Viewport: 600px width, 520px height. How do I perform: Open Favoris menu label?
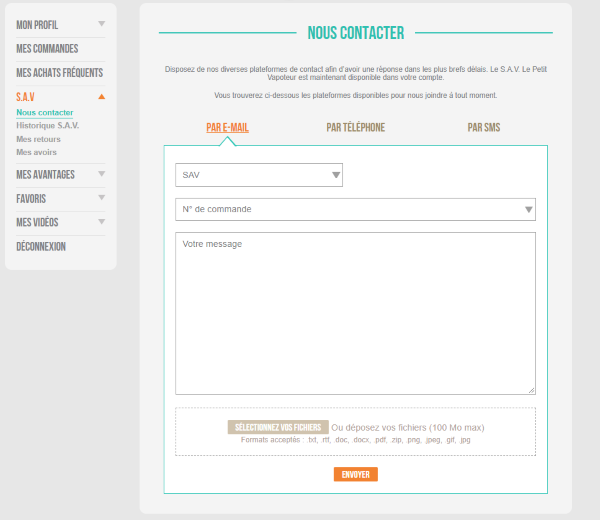pyautogui.click(x=31, y=199)
